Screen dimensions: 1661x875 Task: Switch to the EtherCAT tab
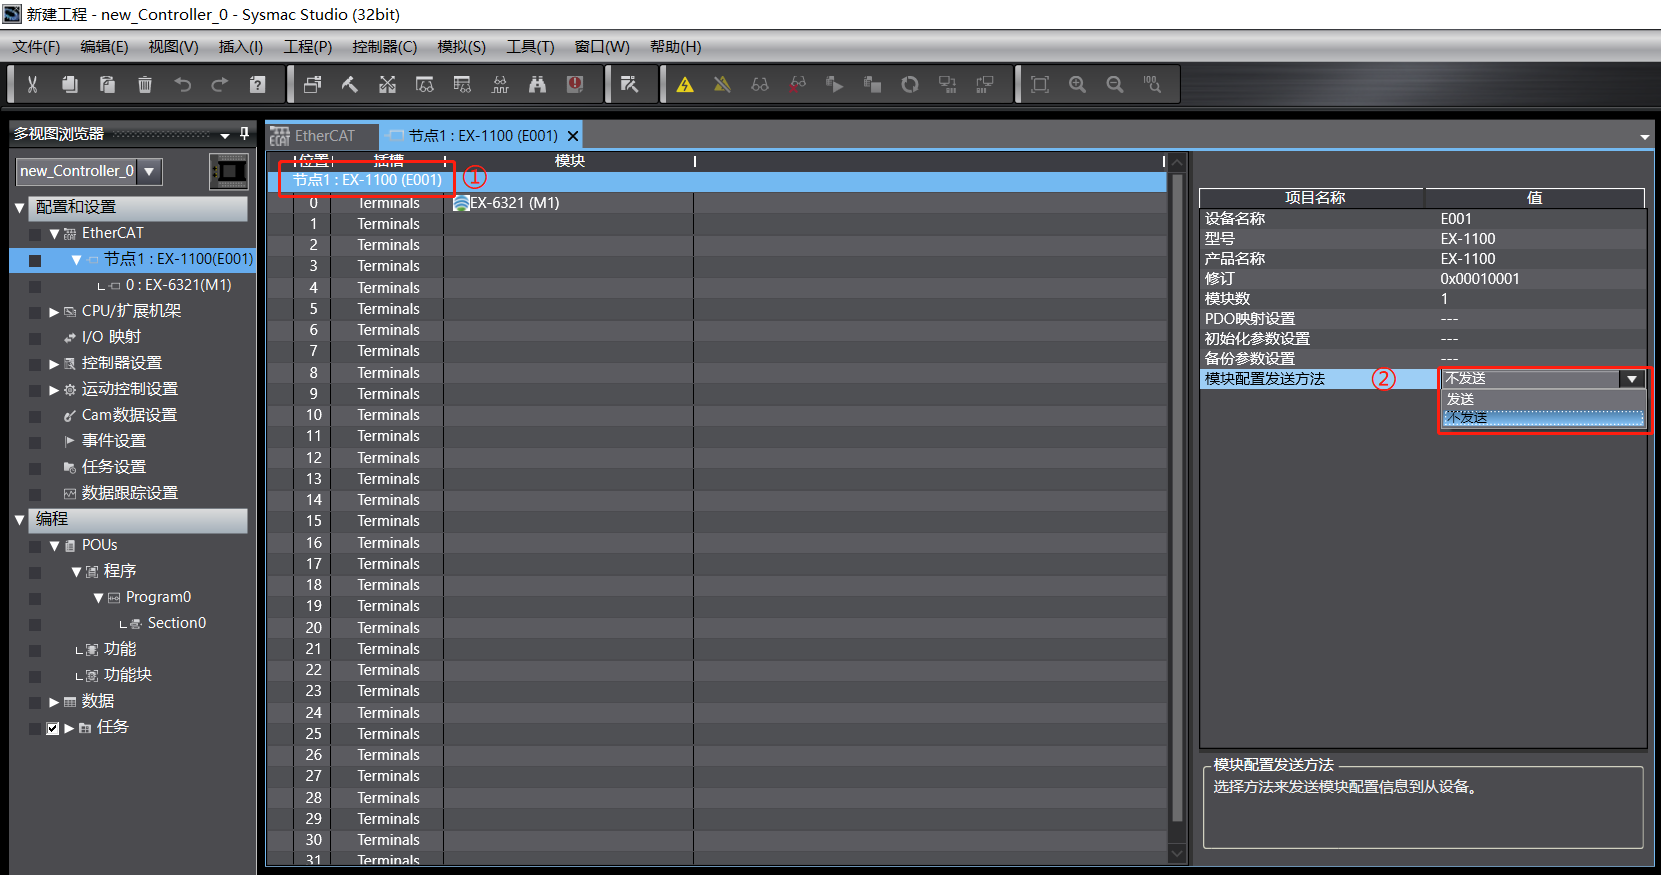(323, 136)
